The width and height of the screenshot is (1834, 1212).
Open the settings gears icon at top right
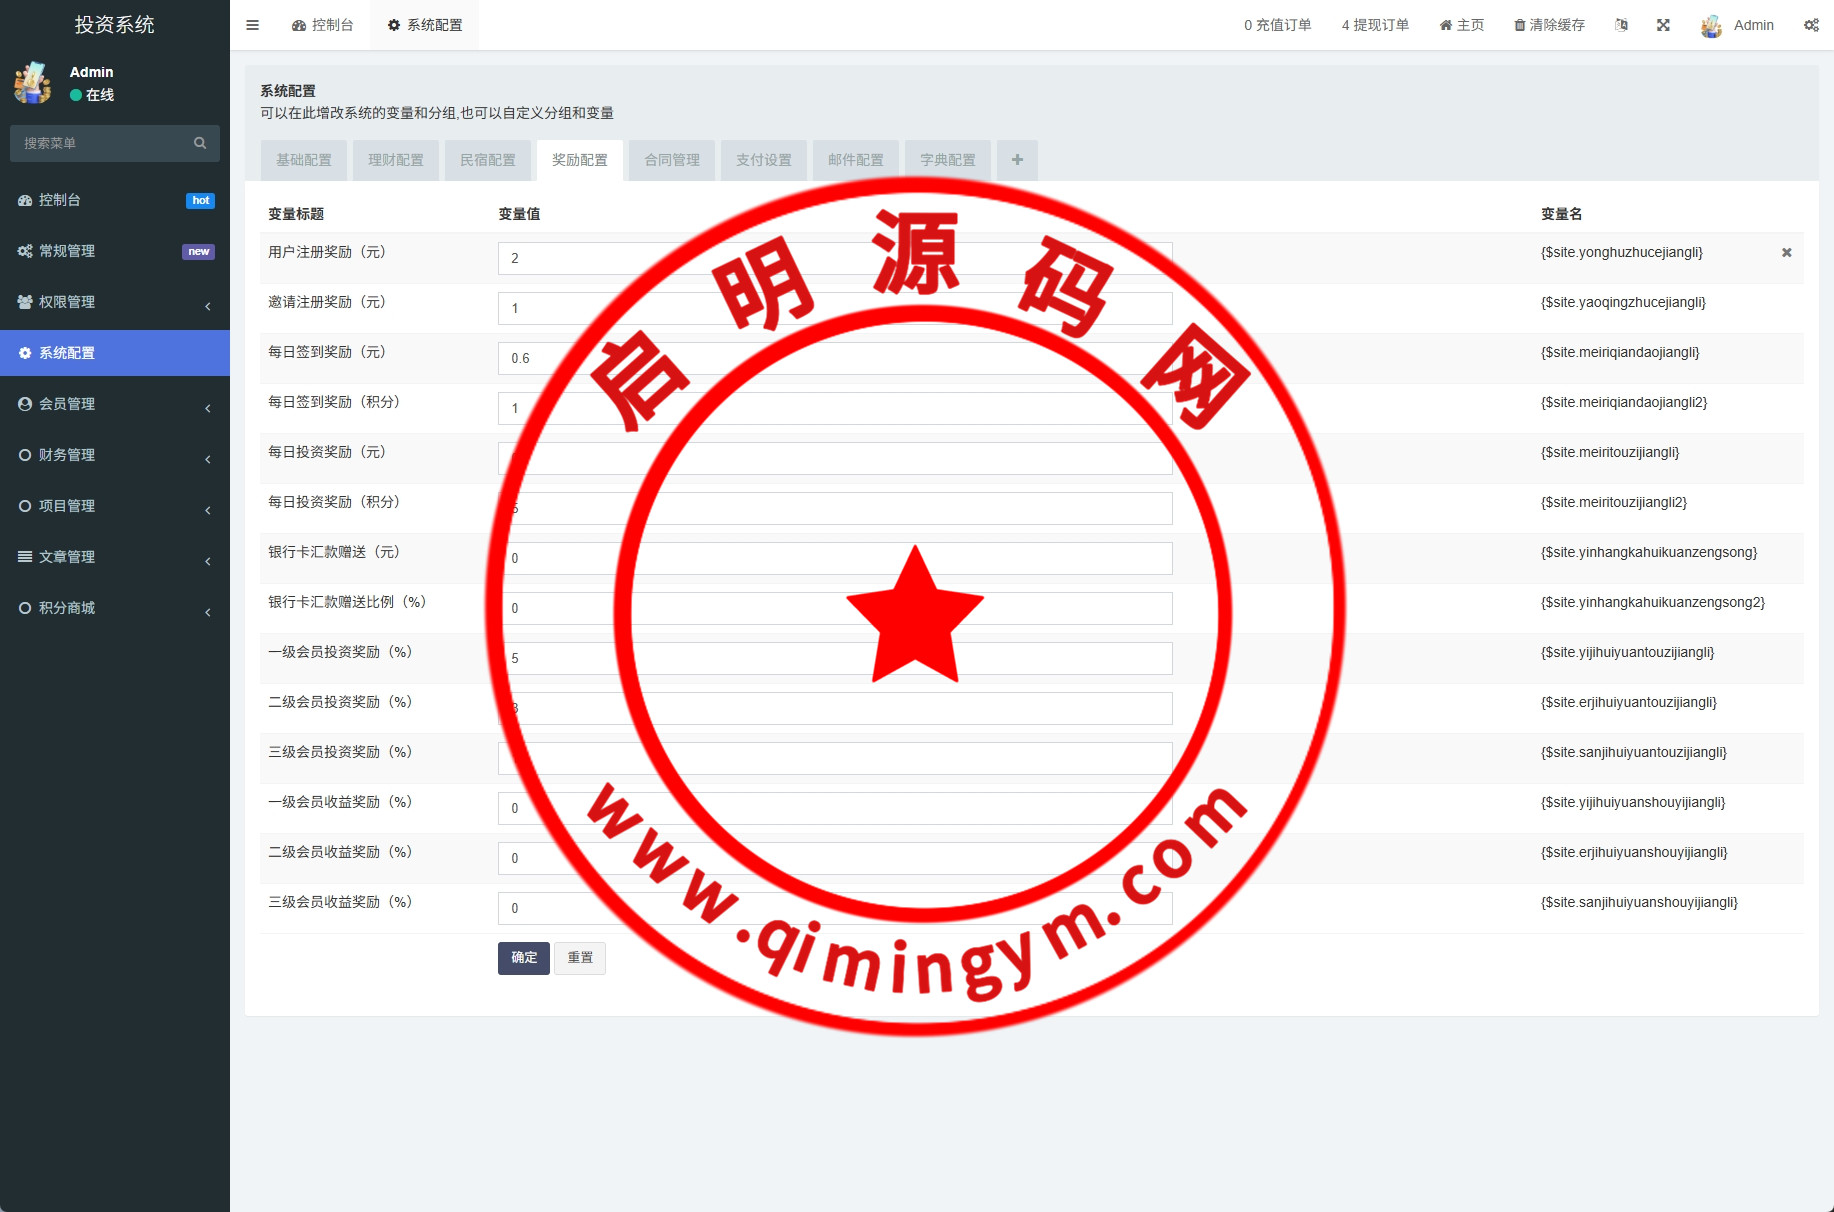coord(1811,25)
